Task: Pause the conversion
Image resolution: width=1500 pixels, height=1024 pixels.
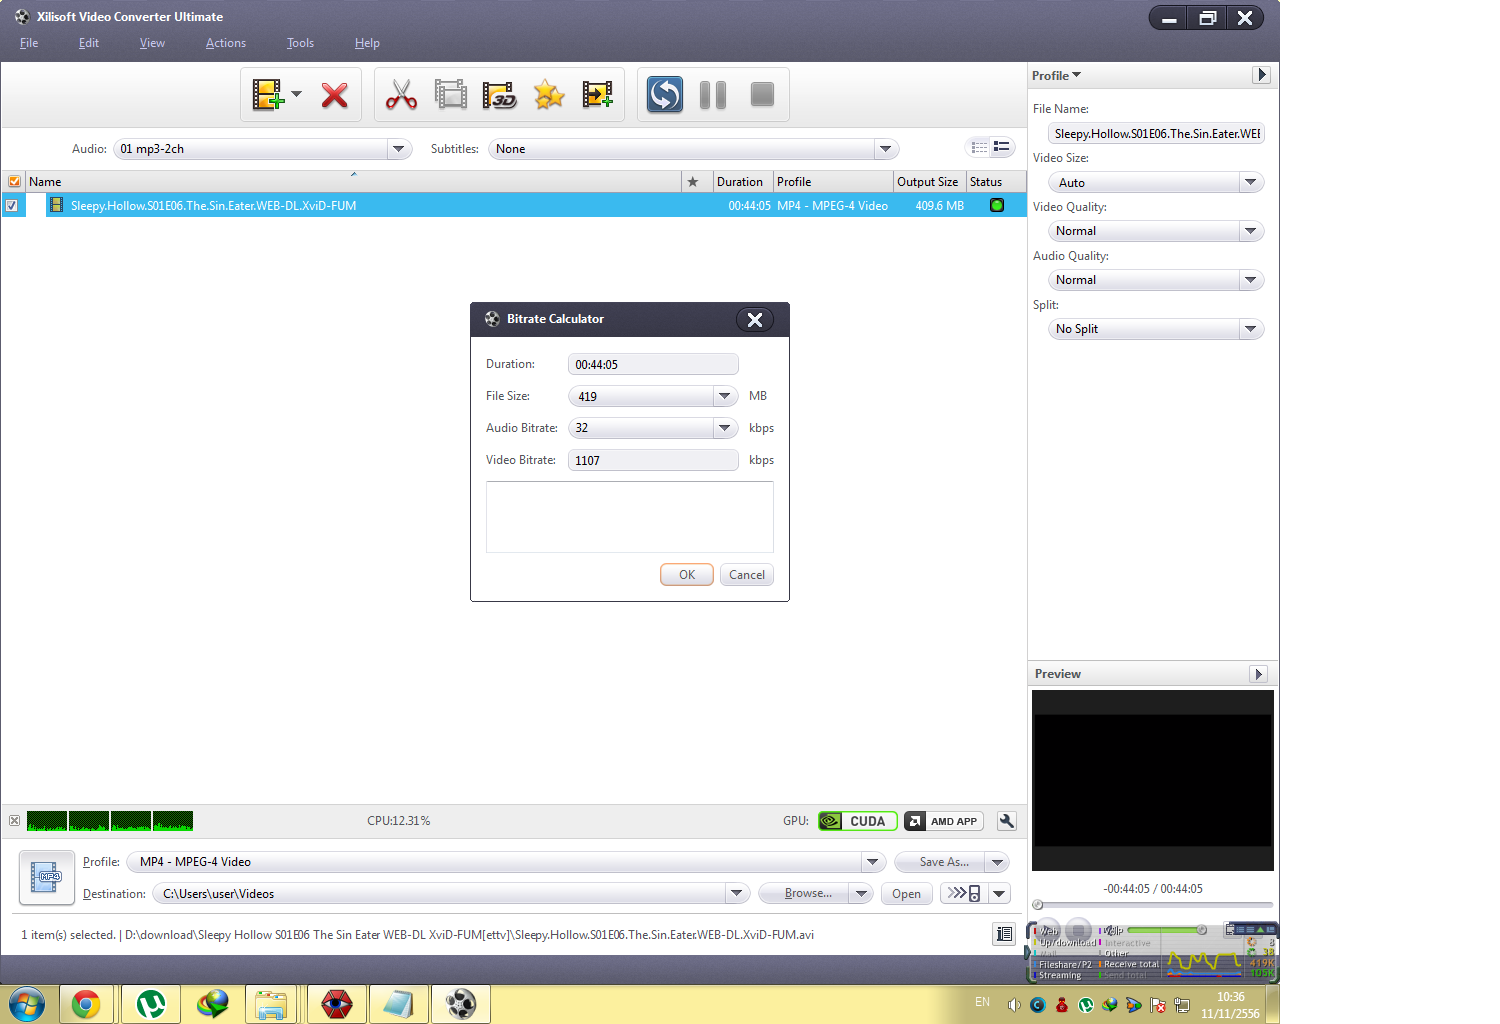Action: [x=713, y=95]
